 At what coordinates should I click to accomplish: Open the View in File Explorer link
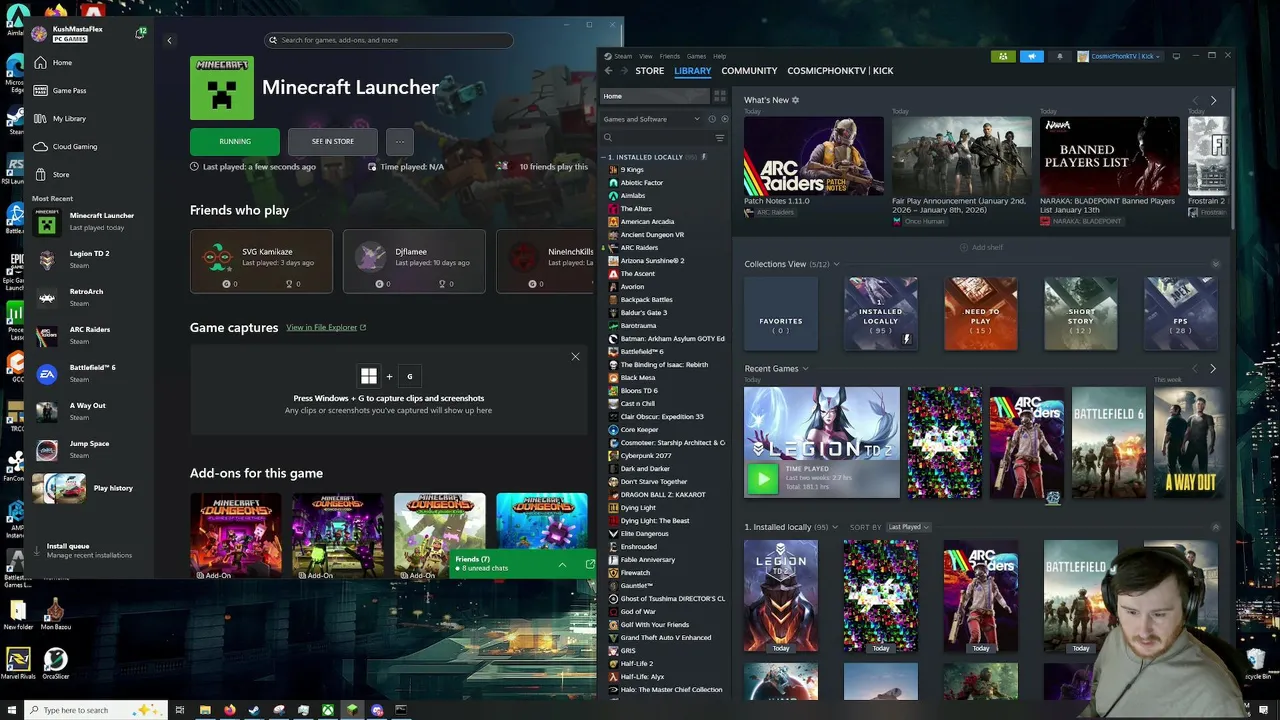point(326,327)
